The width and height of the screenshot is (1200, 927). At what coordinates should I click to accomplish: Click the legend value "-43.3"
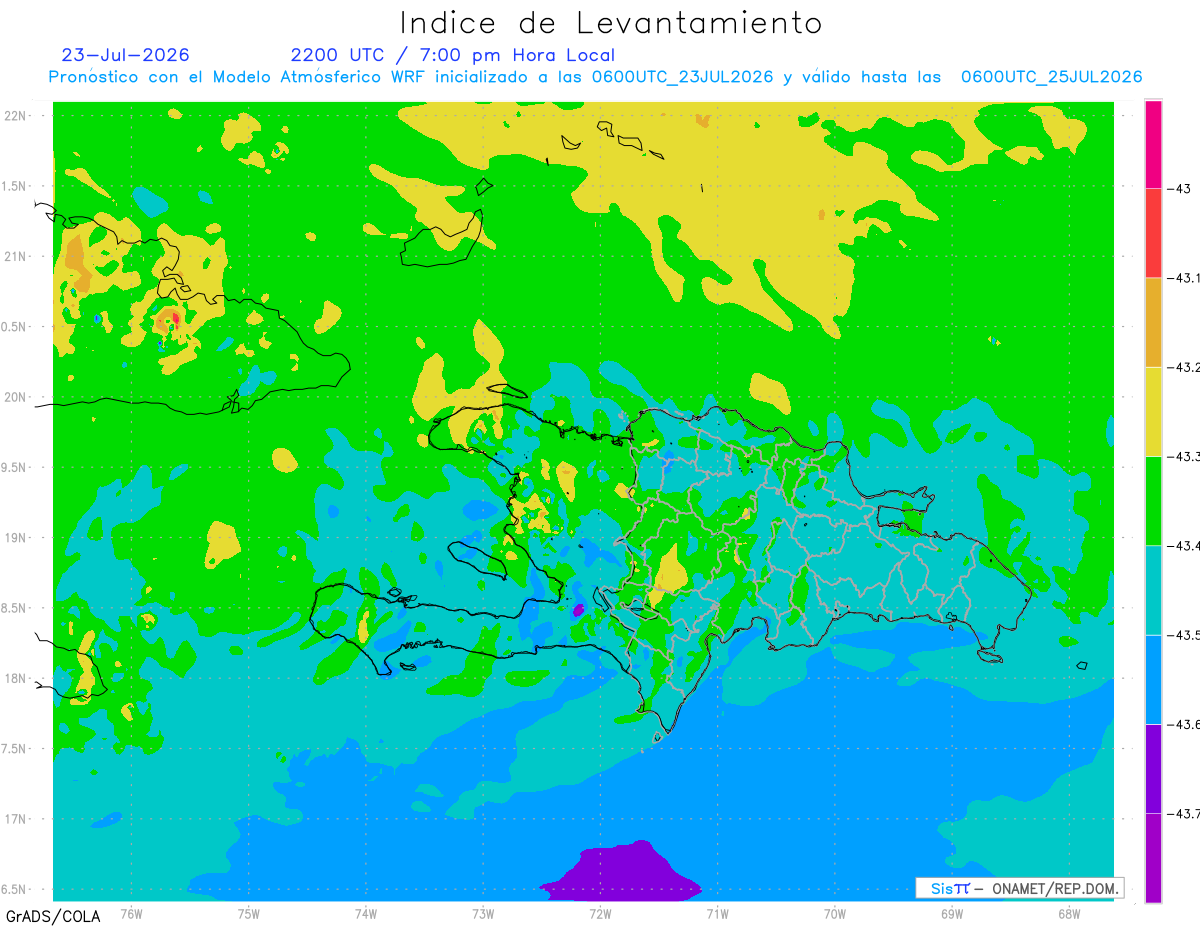tap(1183, 456)
